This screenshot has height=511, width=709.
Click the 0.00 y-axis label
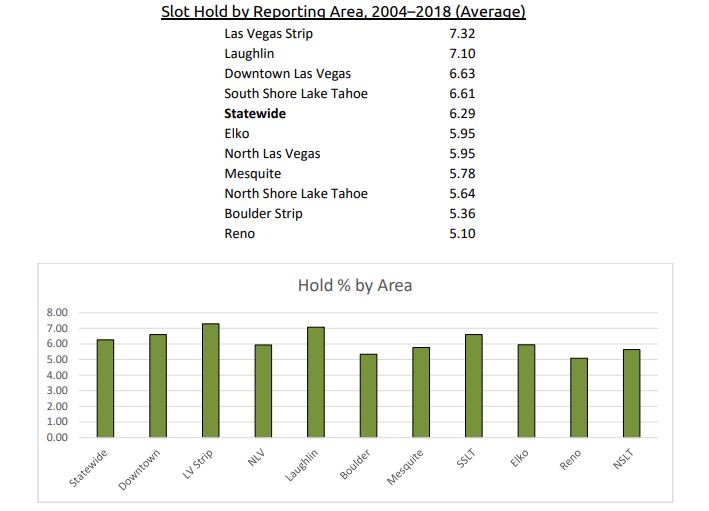(x=57, y=437)
